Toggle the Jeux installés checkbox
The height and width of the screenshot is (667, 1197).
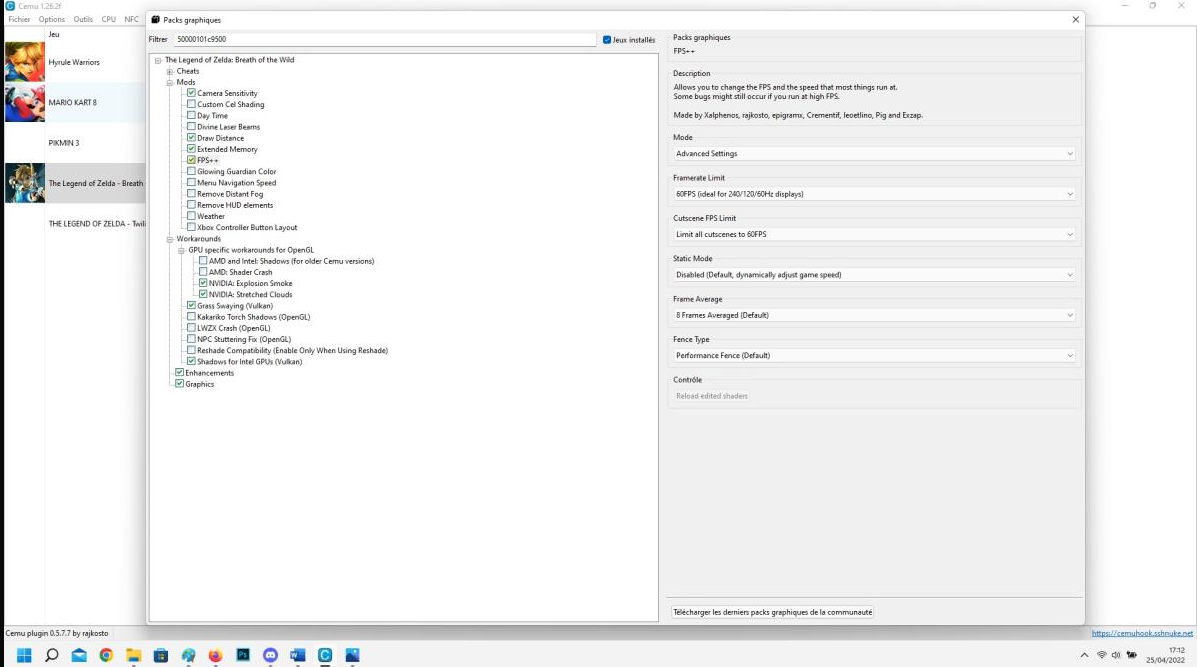pyautogui.click(x=607, y=40)
